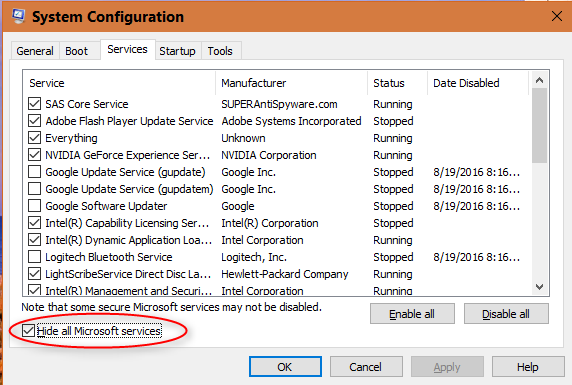Uncheck LightScribeService Direct Disc Labeling checkbox
The width and height of the screenshot is (572, 385).
(x=34, y=274)
